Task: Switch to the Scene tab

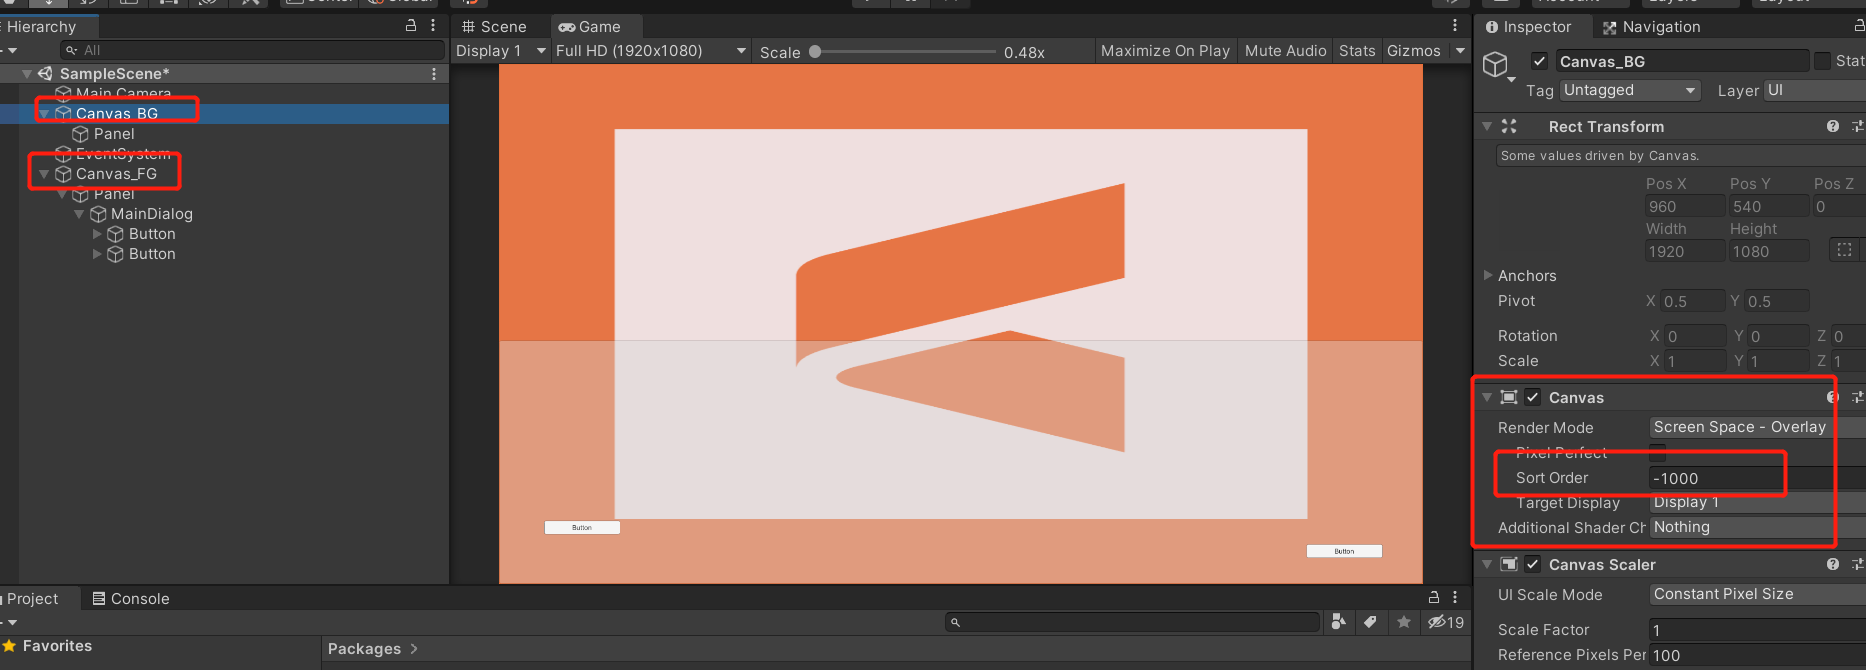Action: tap(494, 27)
